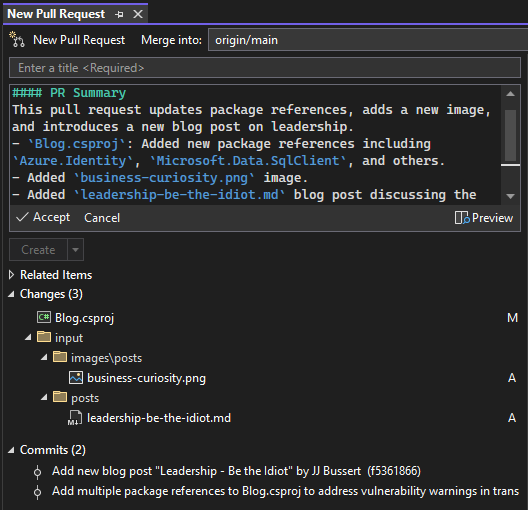Click the commit node icon for f5361866
Image resolution: width=528 pixels, height=510 pixels.
37,472
